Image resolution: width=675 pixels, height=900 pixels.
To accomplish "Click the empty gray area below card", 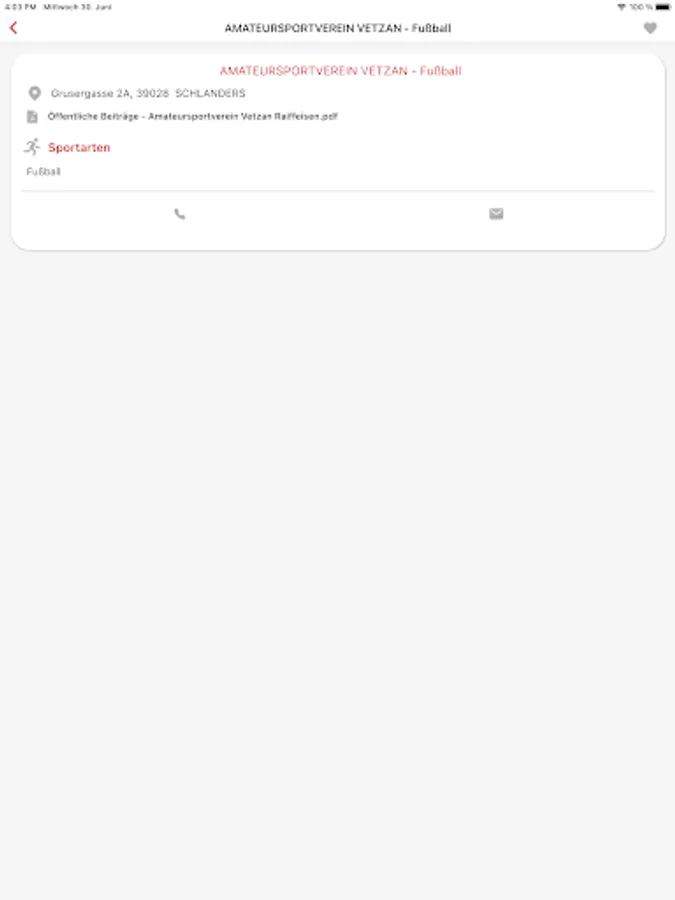I will (338, 574).
